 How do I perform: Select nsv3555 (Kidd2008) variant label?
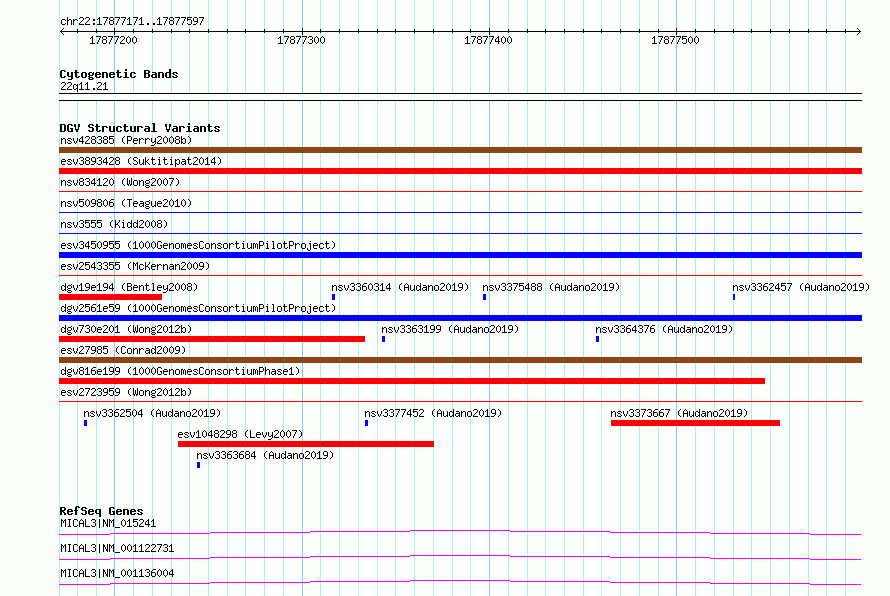tap(114, 224)
